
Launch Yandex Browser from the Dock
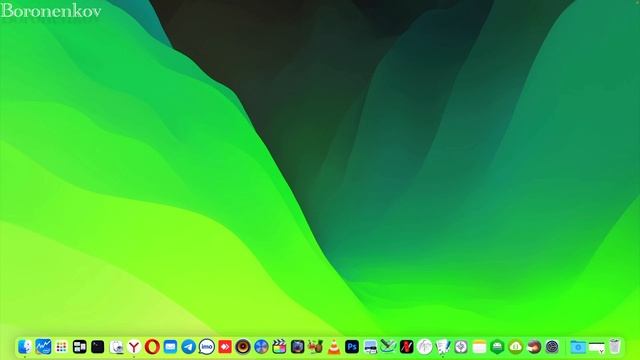(134, 347)
